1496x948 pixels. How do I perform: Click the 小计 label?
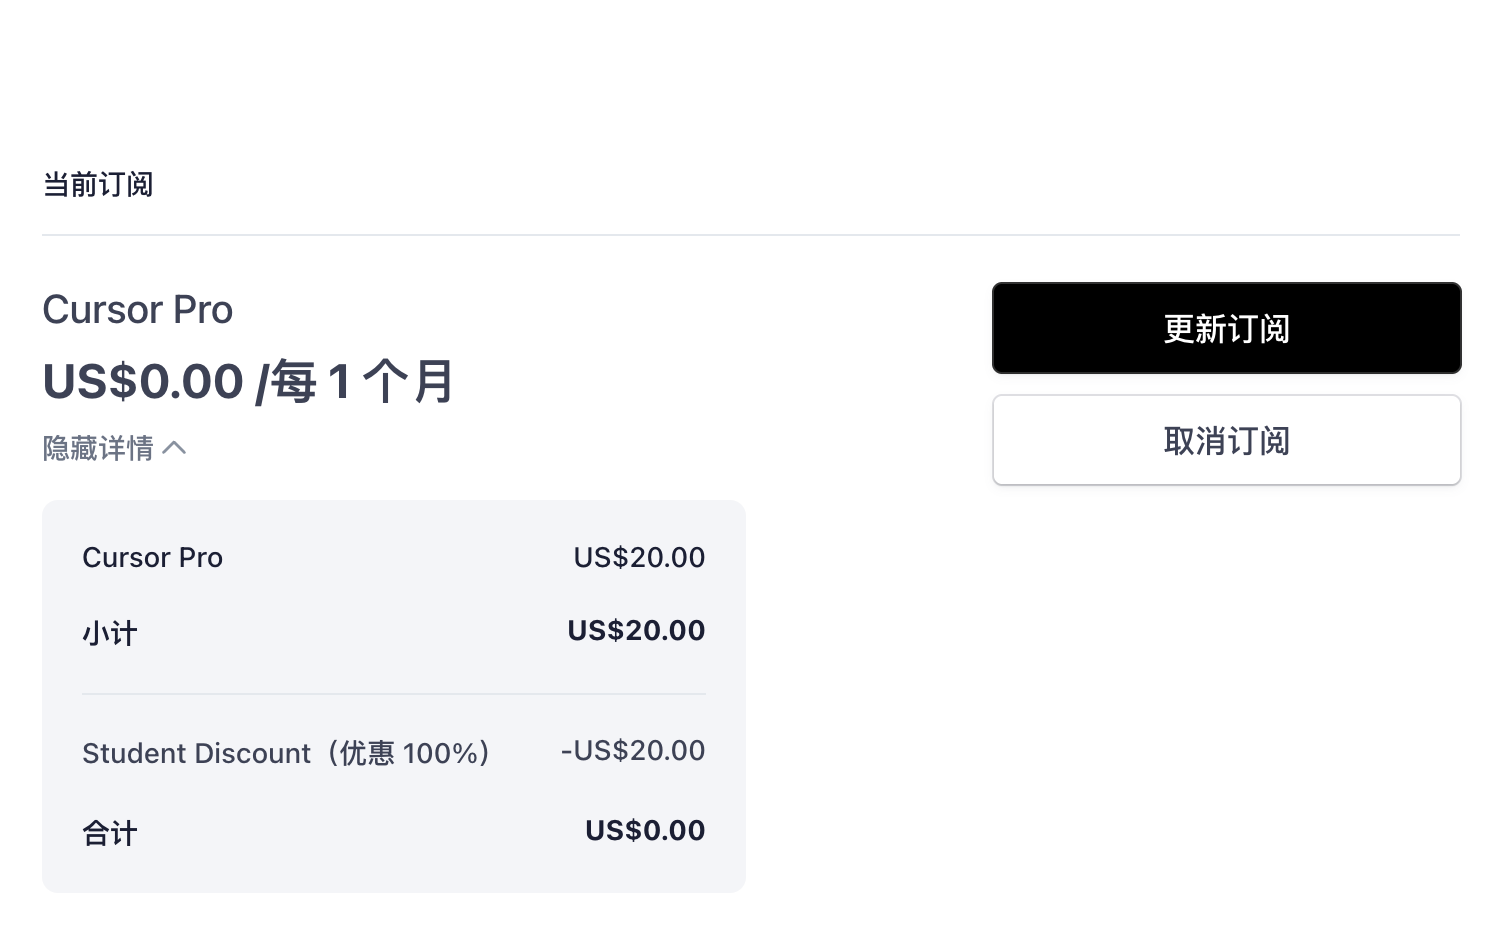[x=110, y=633]
